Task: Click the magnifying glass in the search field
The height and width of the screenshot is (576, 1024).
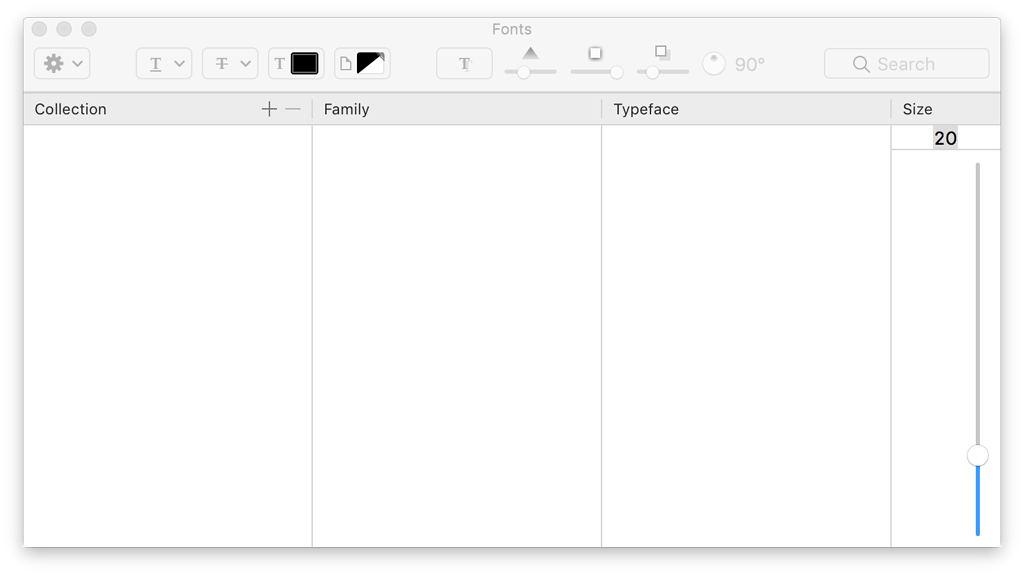Action: click(x=861, y=63)
